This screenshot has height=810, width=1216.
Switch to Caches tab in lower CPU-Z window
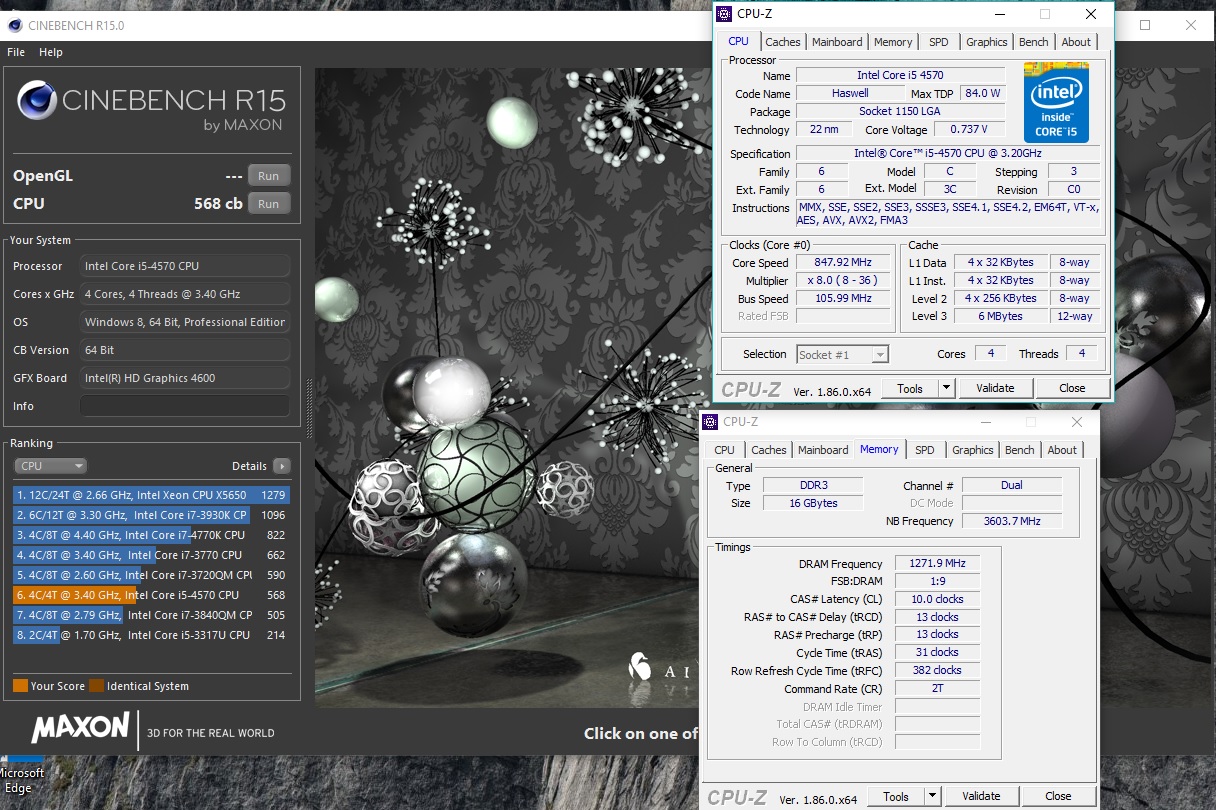point(769,450)
